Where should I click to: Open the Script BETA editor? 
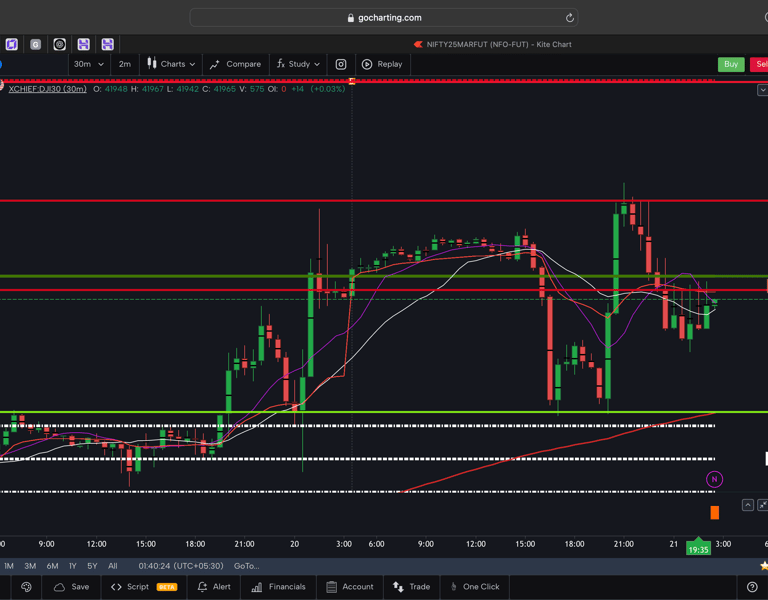pyautogui.click(x=144, y=587)
